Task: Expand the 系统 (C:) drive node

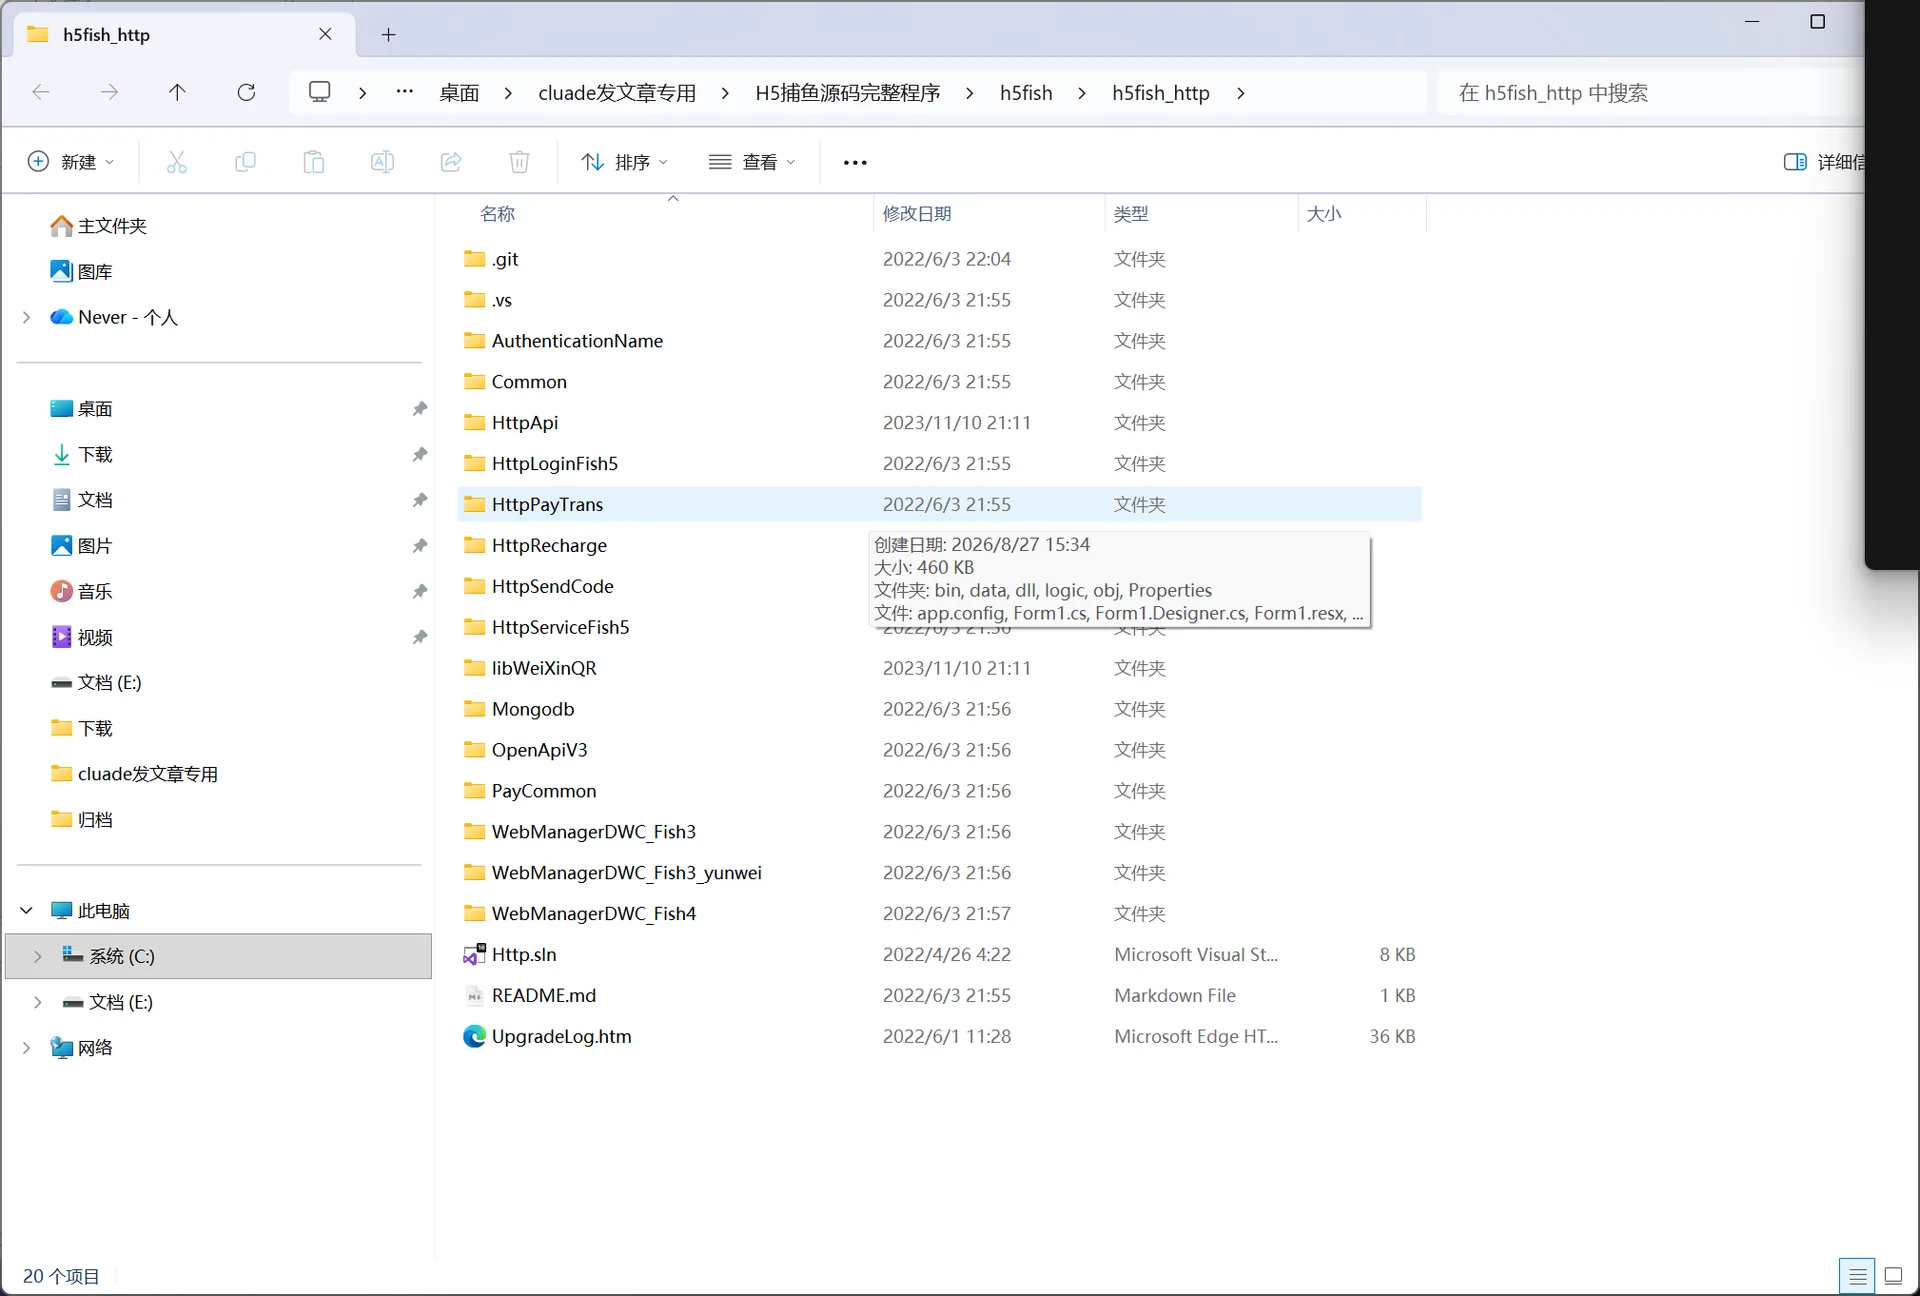Action: (38, 956)
